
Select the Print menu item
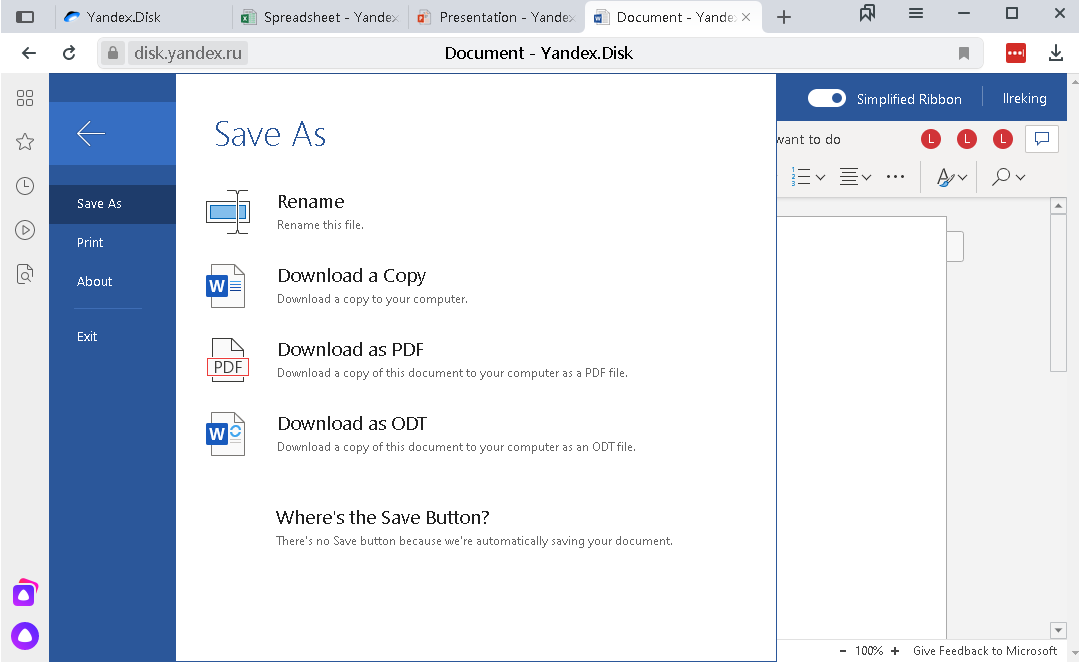90,242
